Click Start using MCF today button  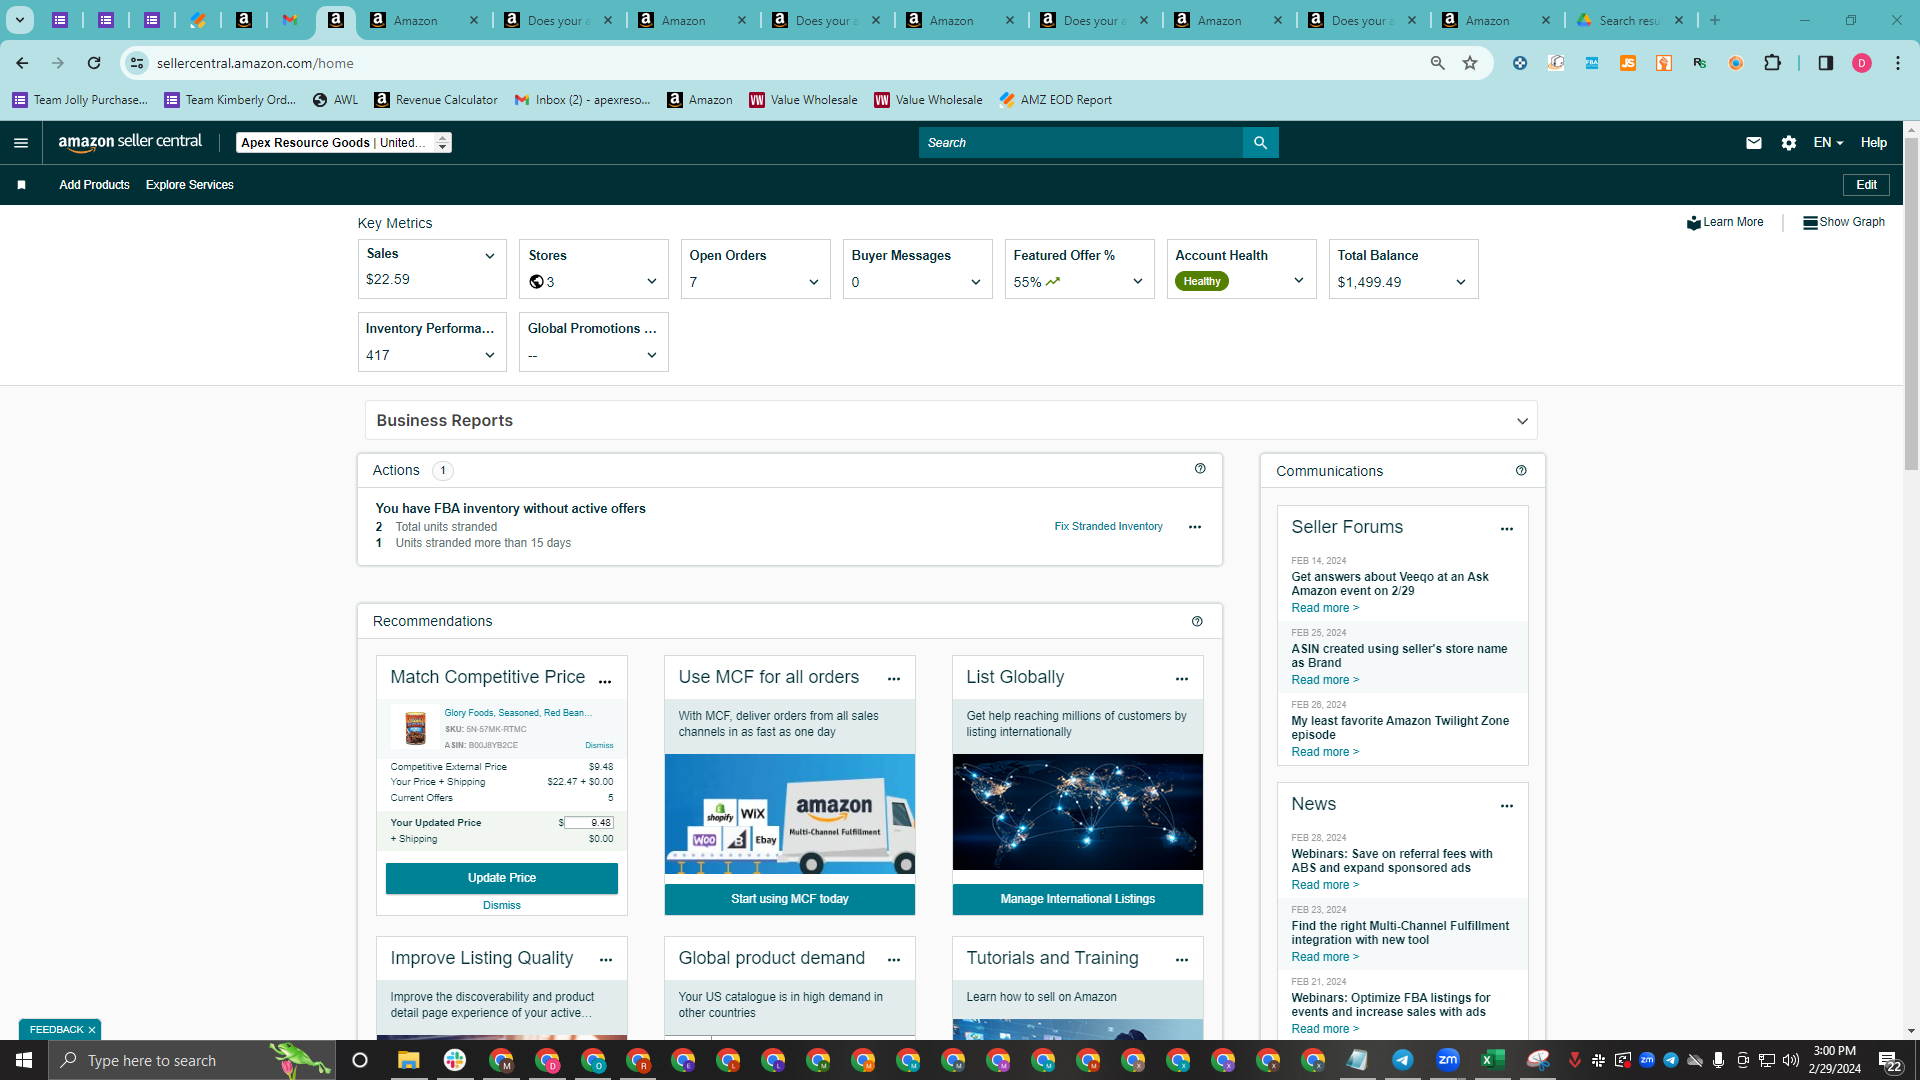[790, 899]
